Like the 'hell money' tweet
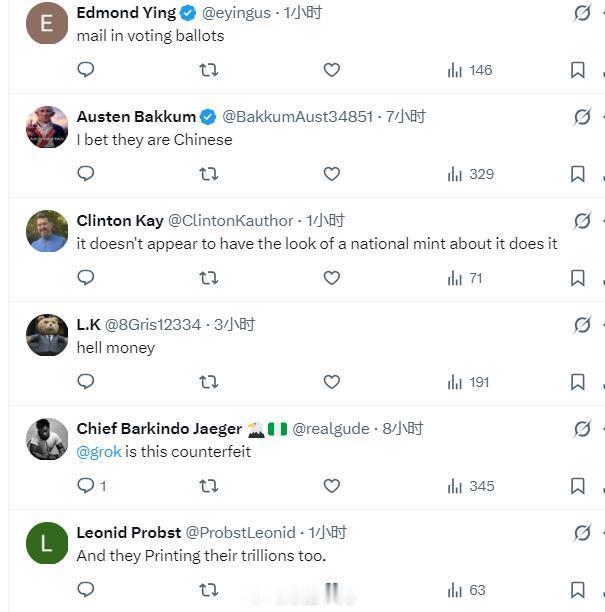The width and height of the screenshot is (605, 612). point(331,382)
